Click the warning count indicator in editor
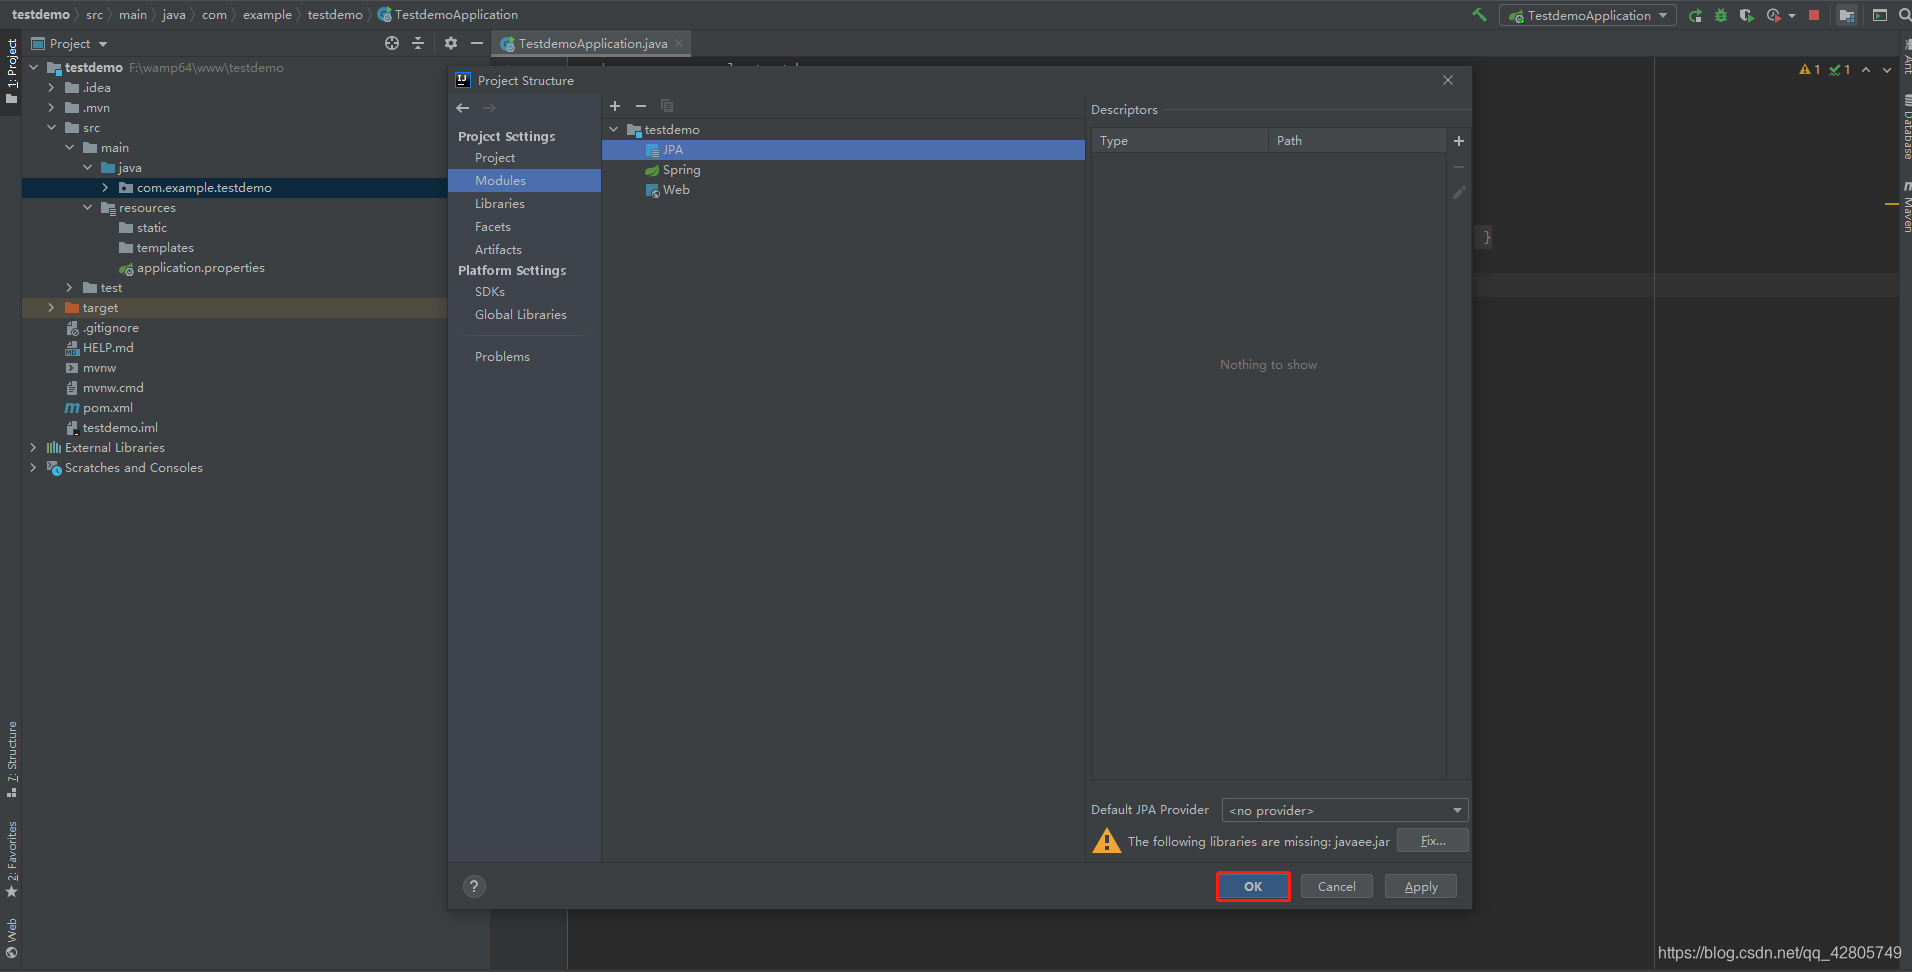This screenshot has width=1912, height=972. 1810,70
